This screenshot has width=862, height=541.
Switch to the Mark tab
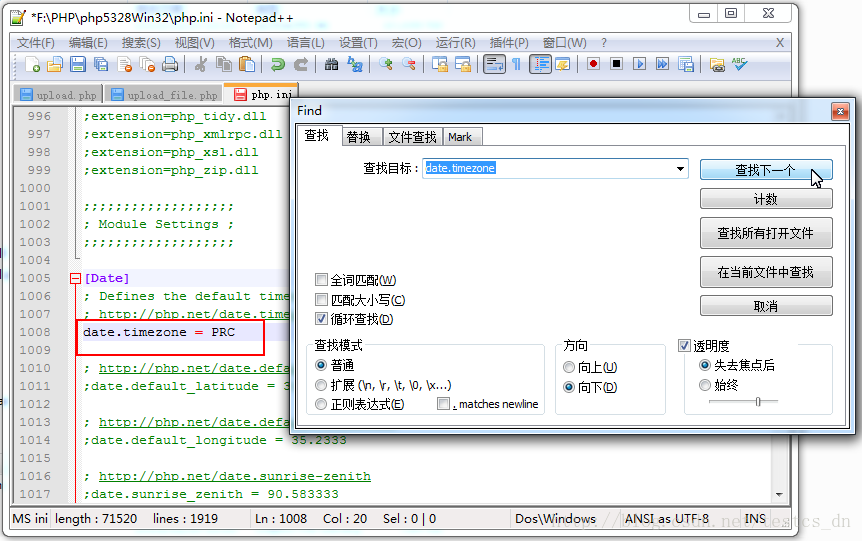tap(460, 137)
